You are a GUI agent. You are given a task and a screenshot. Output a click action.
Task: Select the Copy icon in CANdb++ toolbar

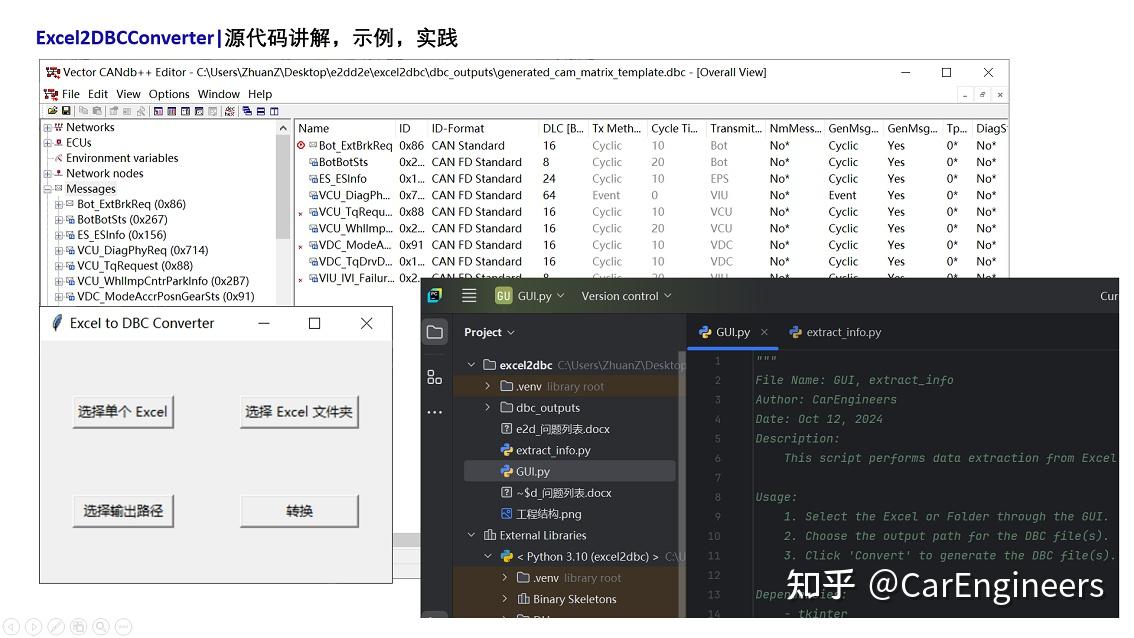(84, 110)
